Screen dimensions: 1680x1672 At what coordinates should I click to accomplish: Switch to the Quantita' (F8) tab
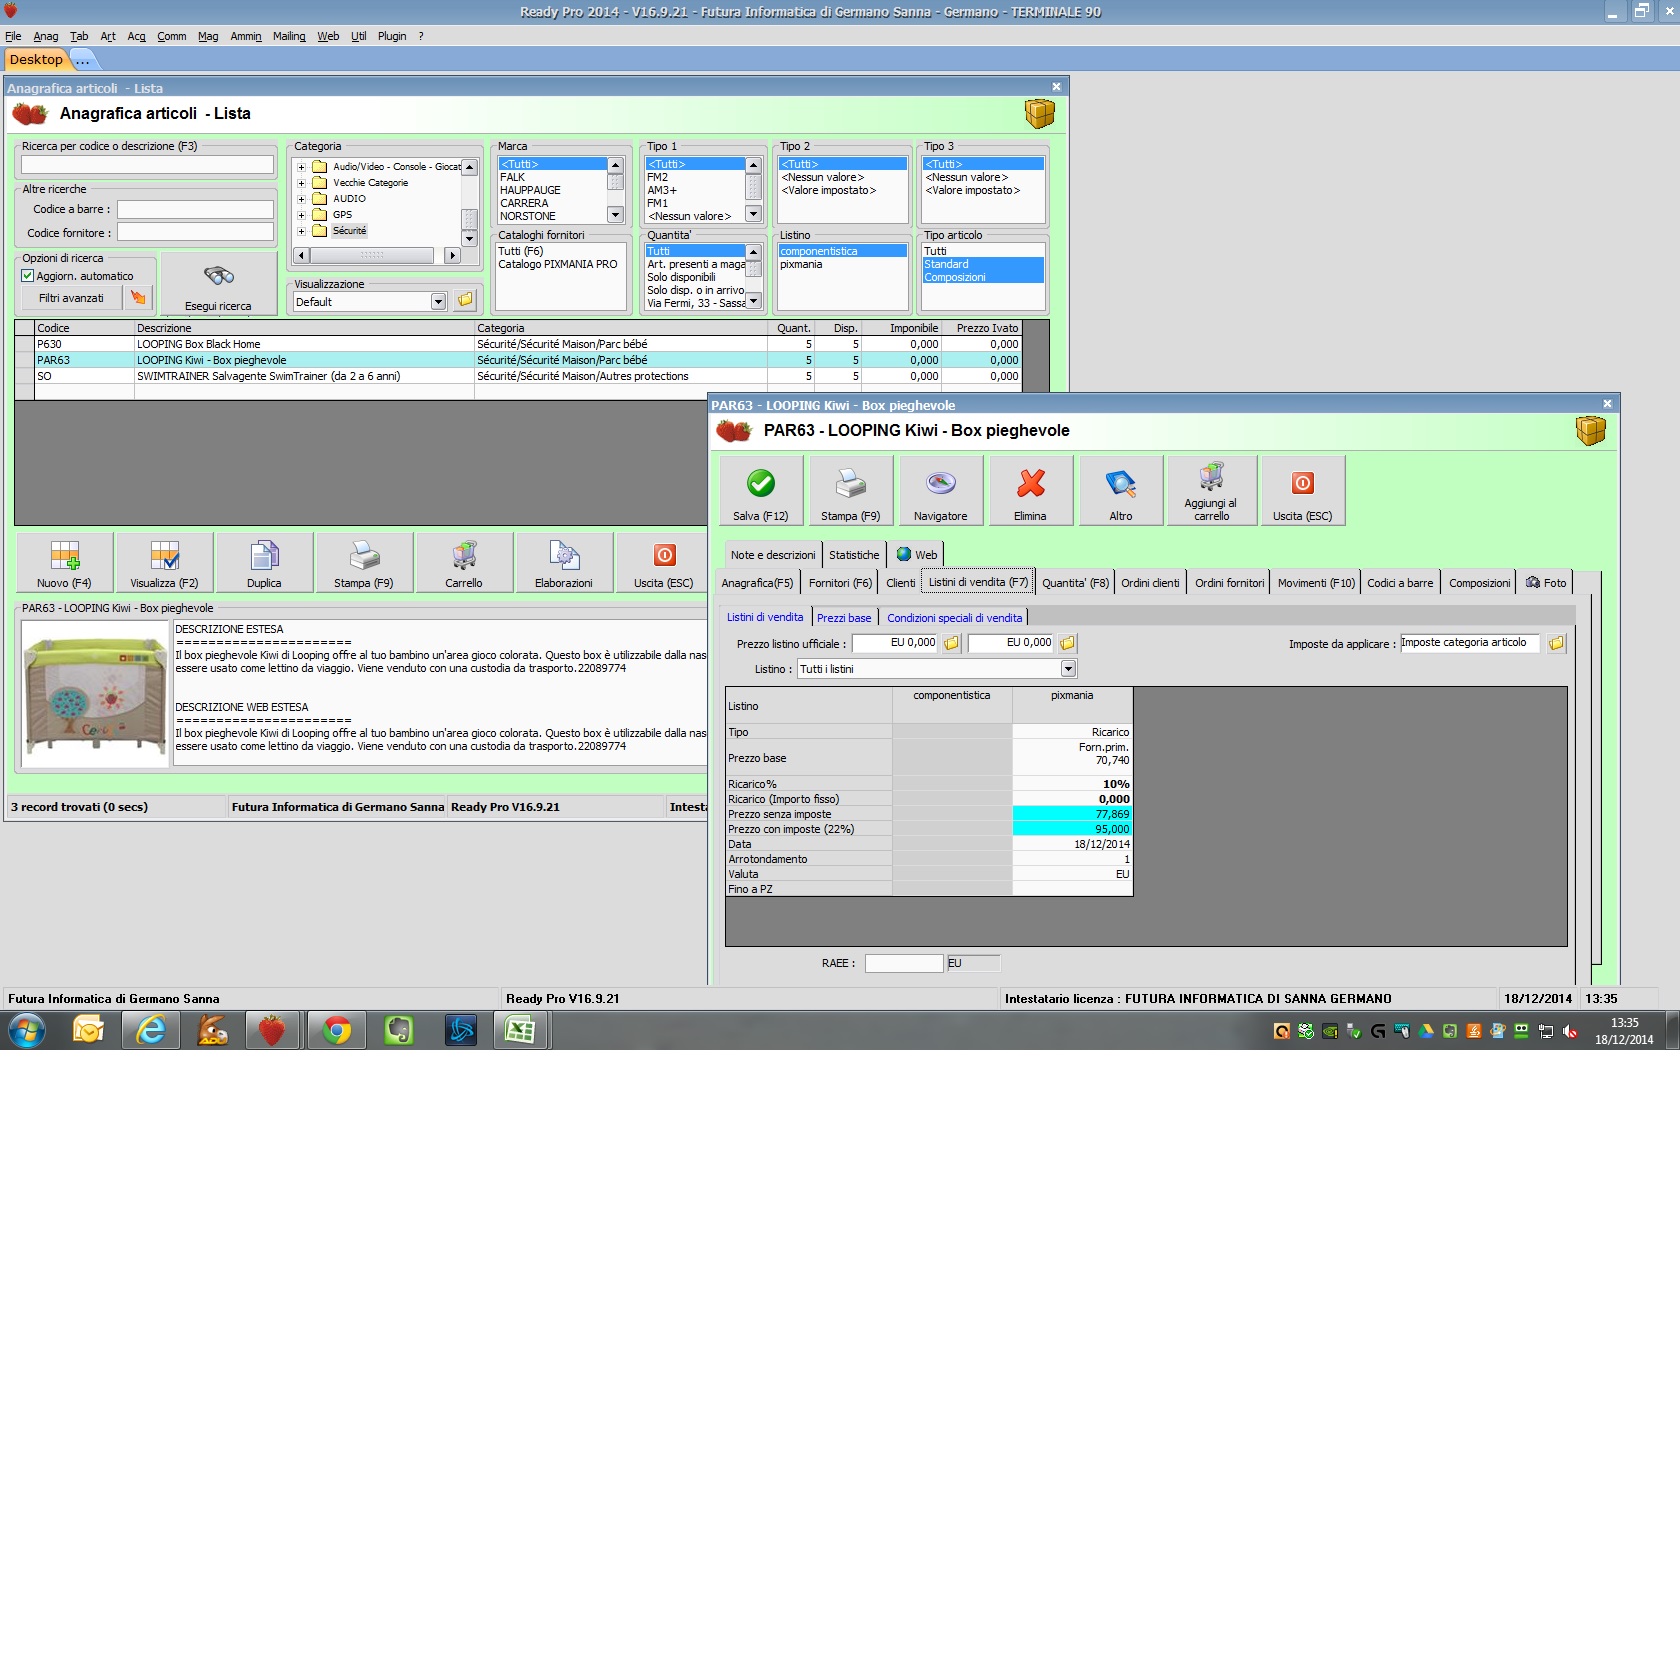(1075, 583)
